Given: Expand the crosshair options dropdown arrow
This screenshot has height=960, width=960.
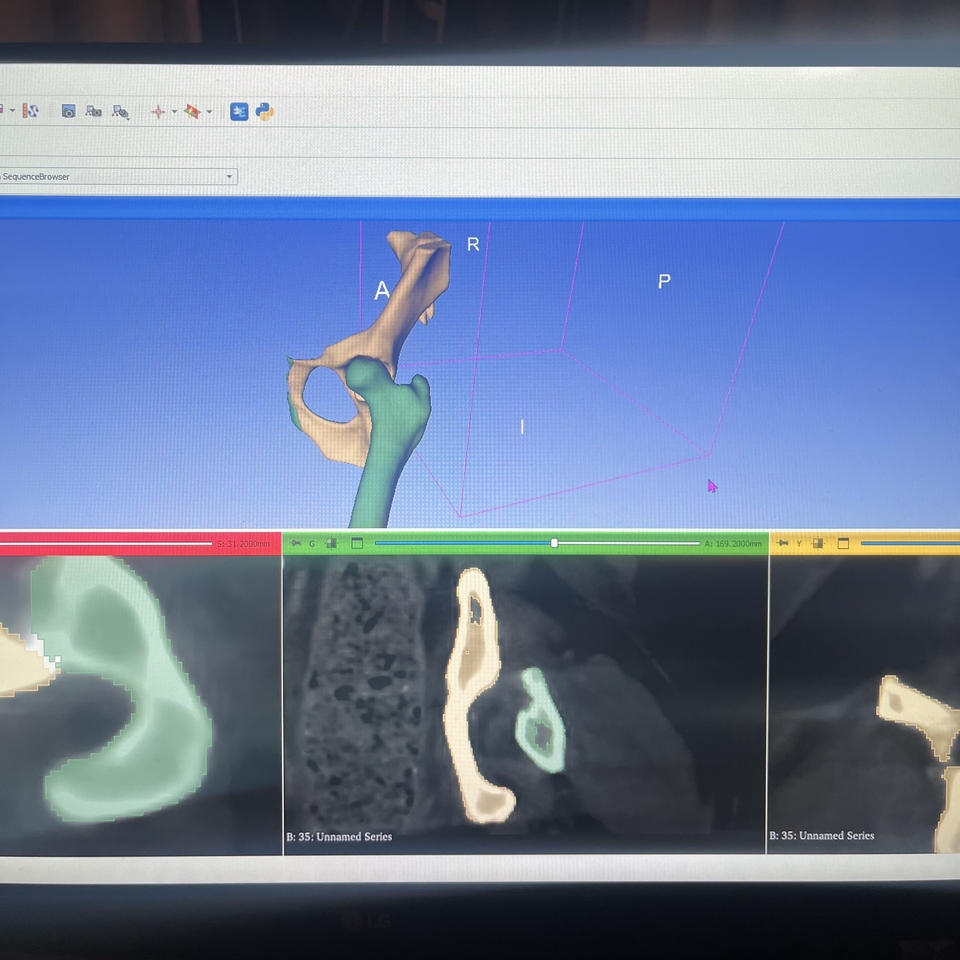Looking at the screenshot, I should [174, 112].
